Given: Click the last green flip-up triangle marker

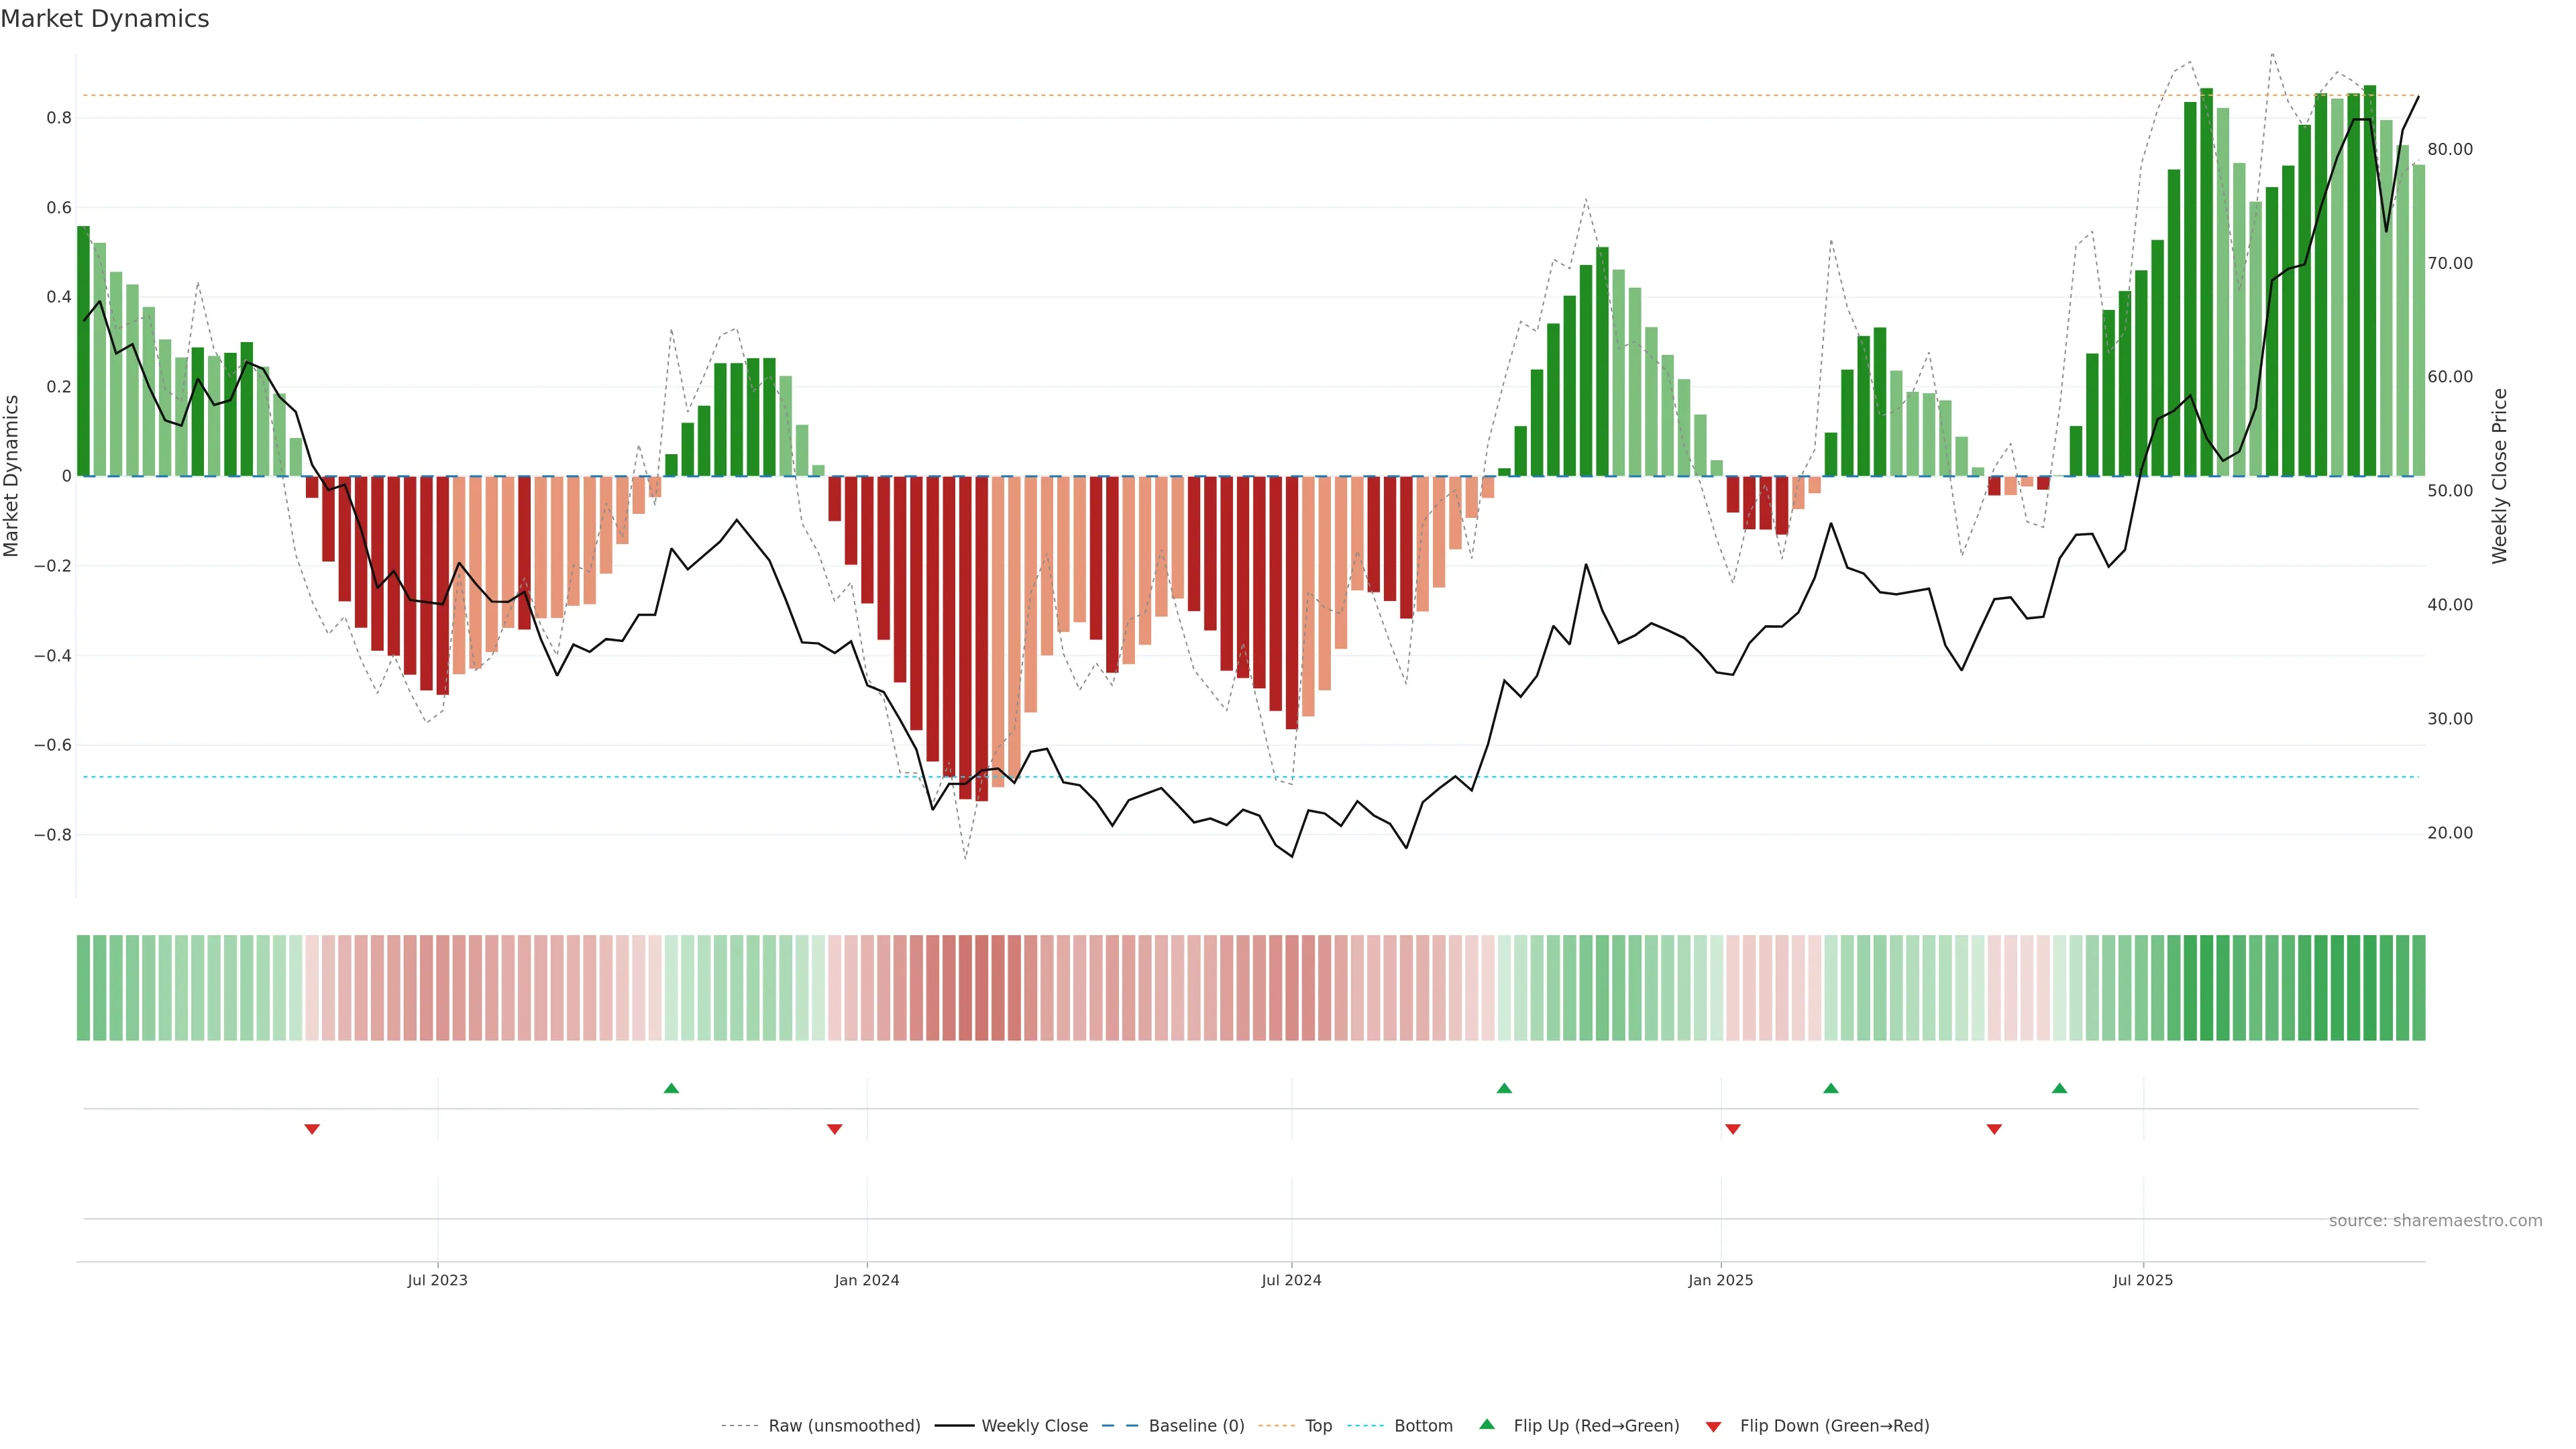Looking at the screenshot, I should click(x=2059, y=1088).
